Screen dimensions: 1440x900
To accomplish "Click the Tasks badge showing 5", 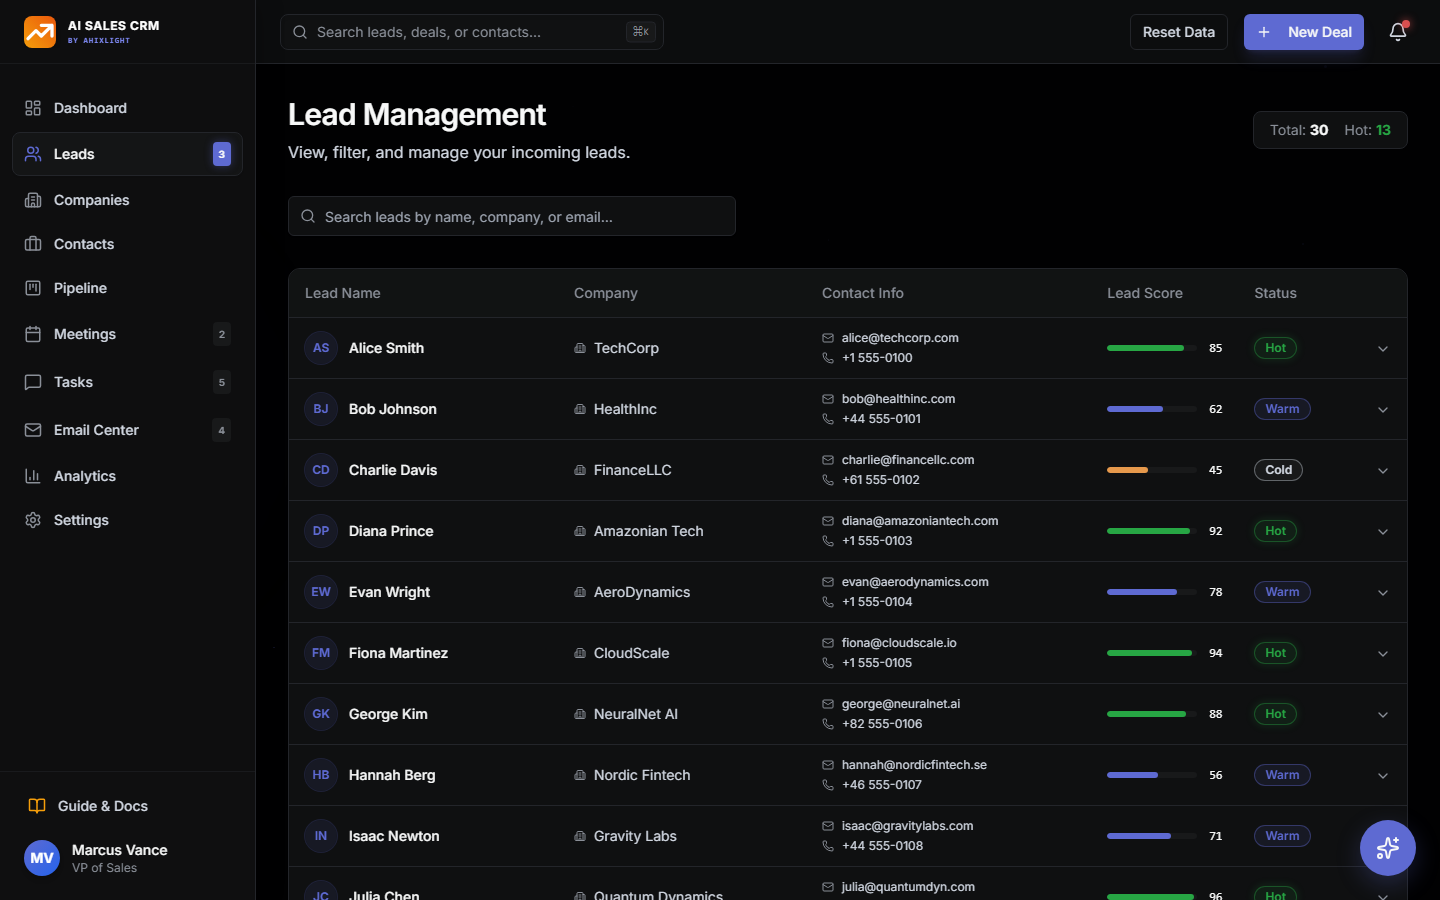I will (222, 382).
